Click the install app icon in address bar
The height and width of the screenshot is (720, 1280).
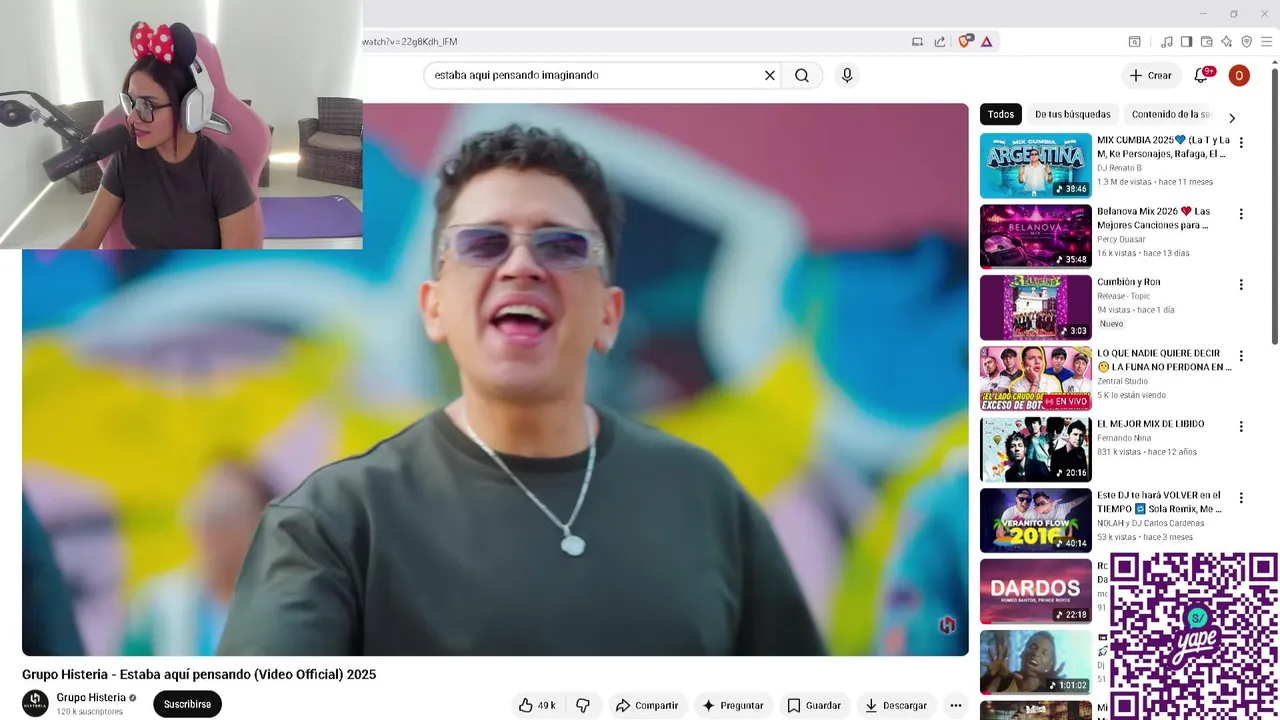pyautogui.click(x=917, y=41)
